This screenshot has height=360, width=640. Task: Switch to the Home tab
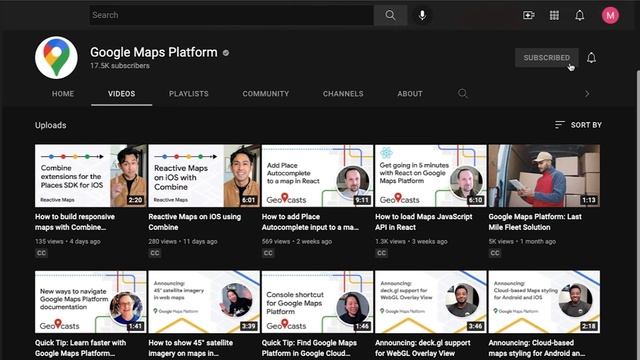[63, 93]
